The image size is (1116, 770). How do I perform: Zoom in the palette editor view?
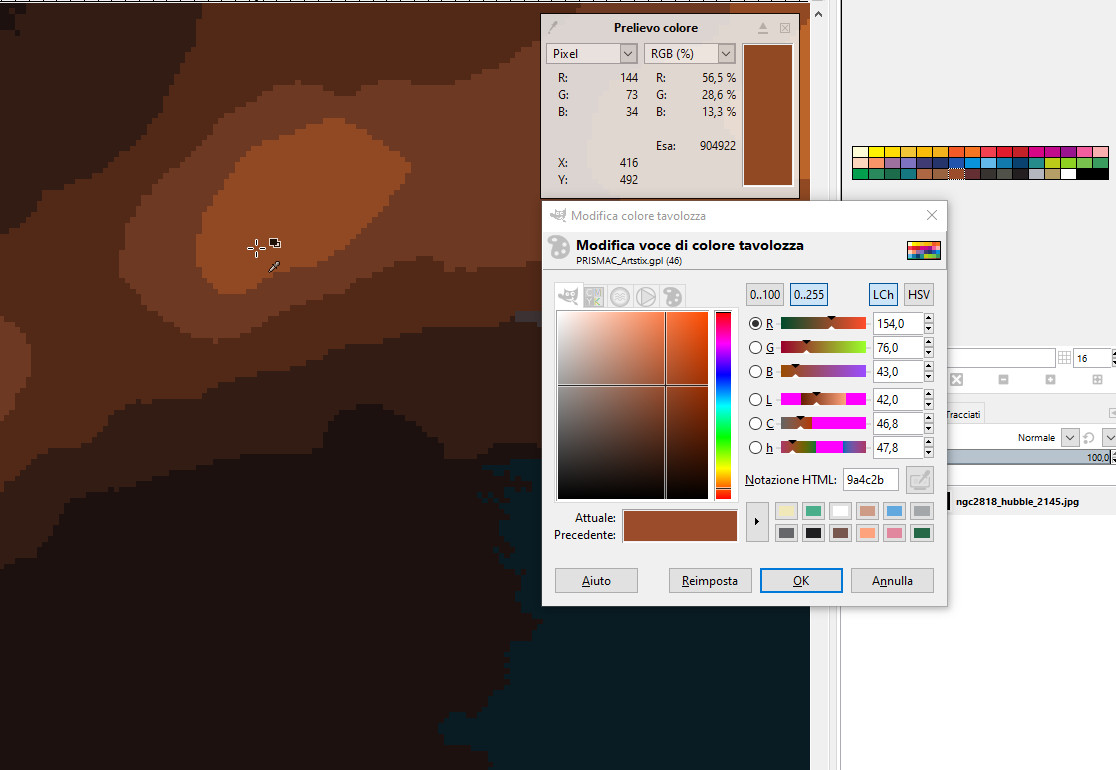[1051, 379]
